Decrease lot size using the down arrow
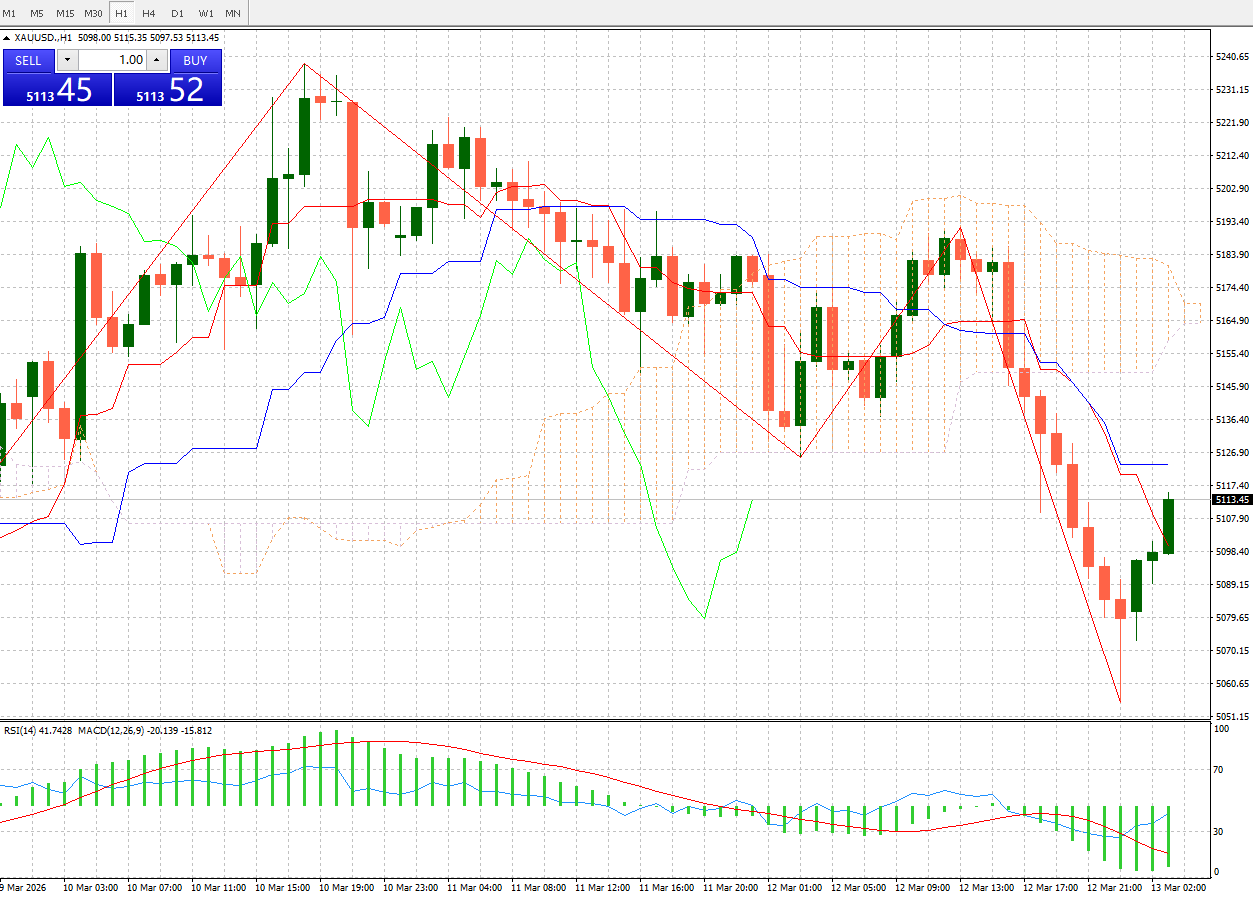This screenshot has width=1253, height=899. coord(66,60)
